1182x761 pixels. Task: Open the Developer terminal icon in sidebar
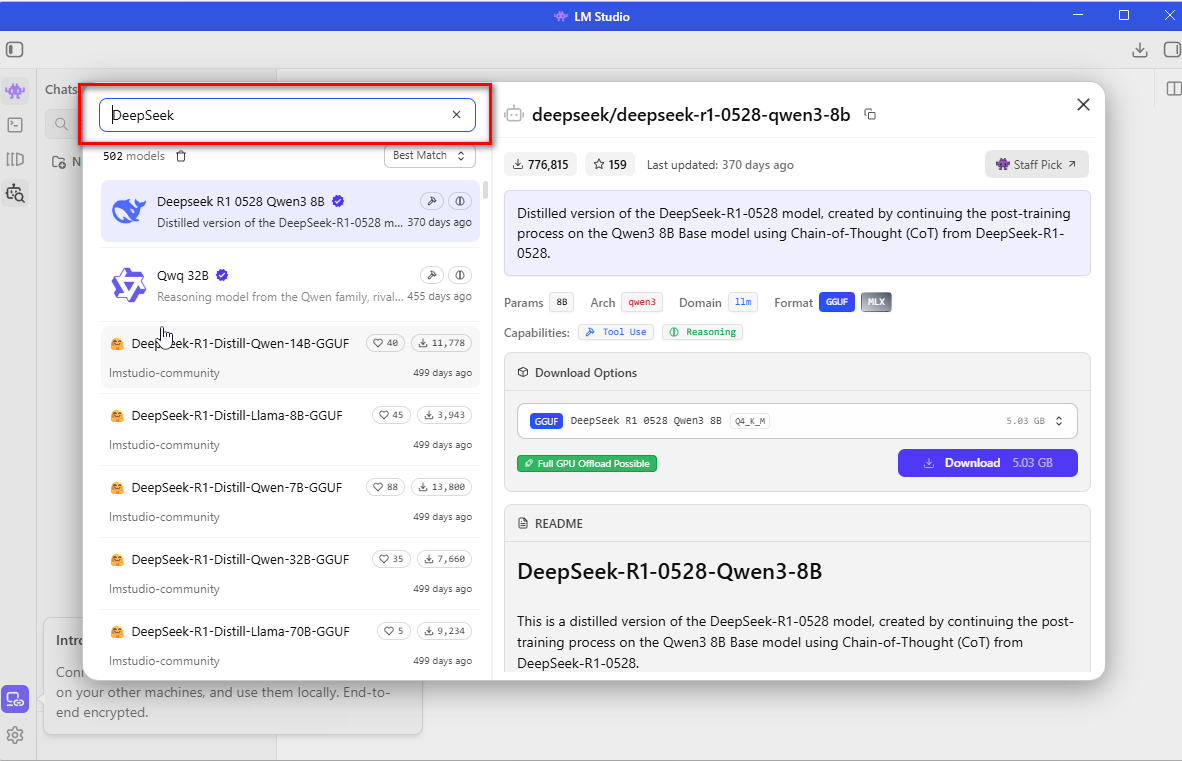point(15,125)
